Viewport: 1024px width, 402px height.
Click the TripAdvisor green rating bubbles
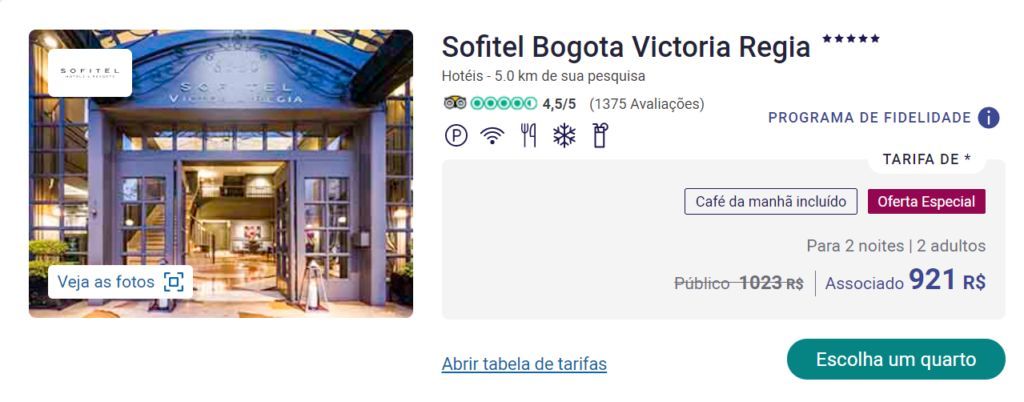(x=504, y=104)
